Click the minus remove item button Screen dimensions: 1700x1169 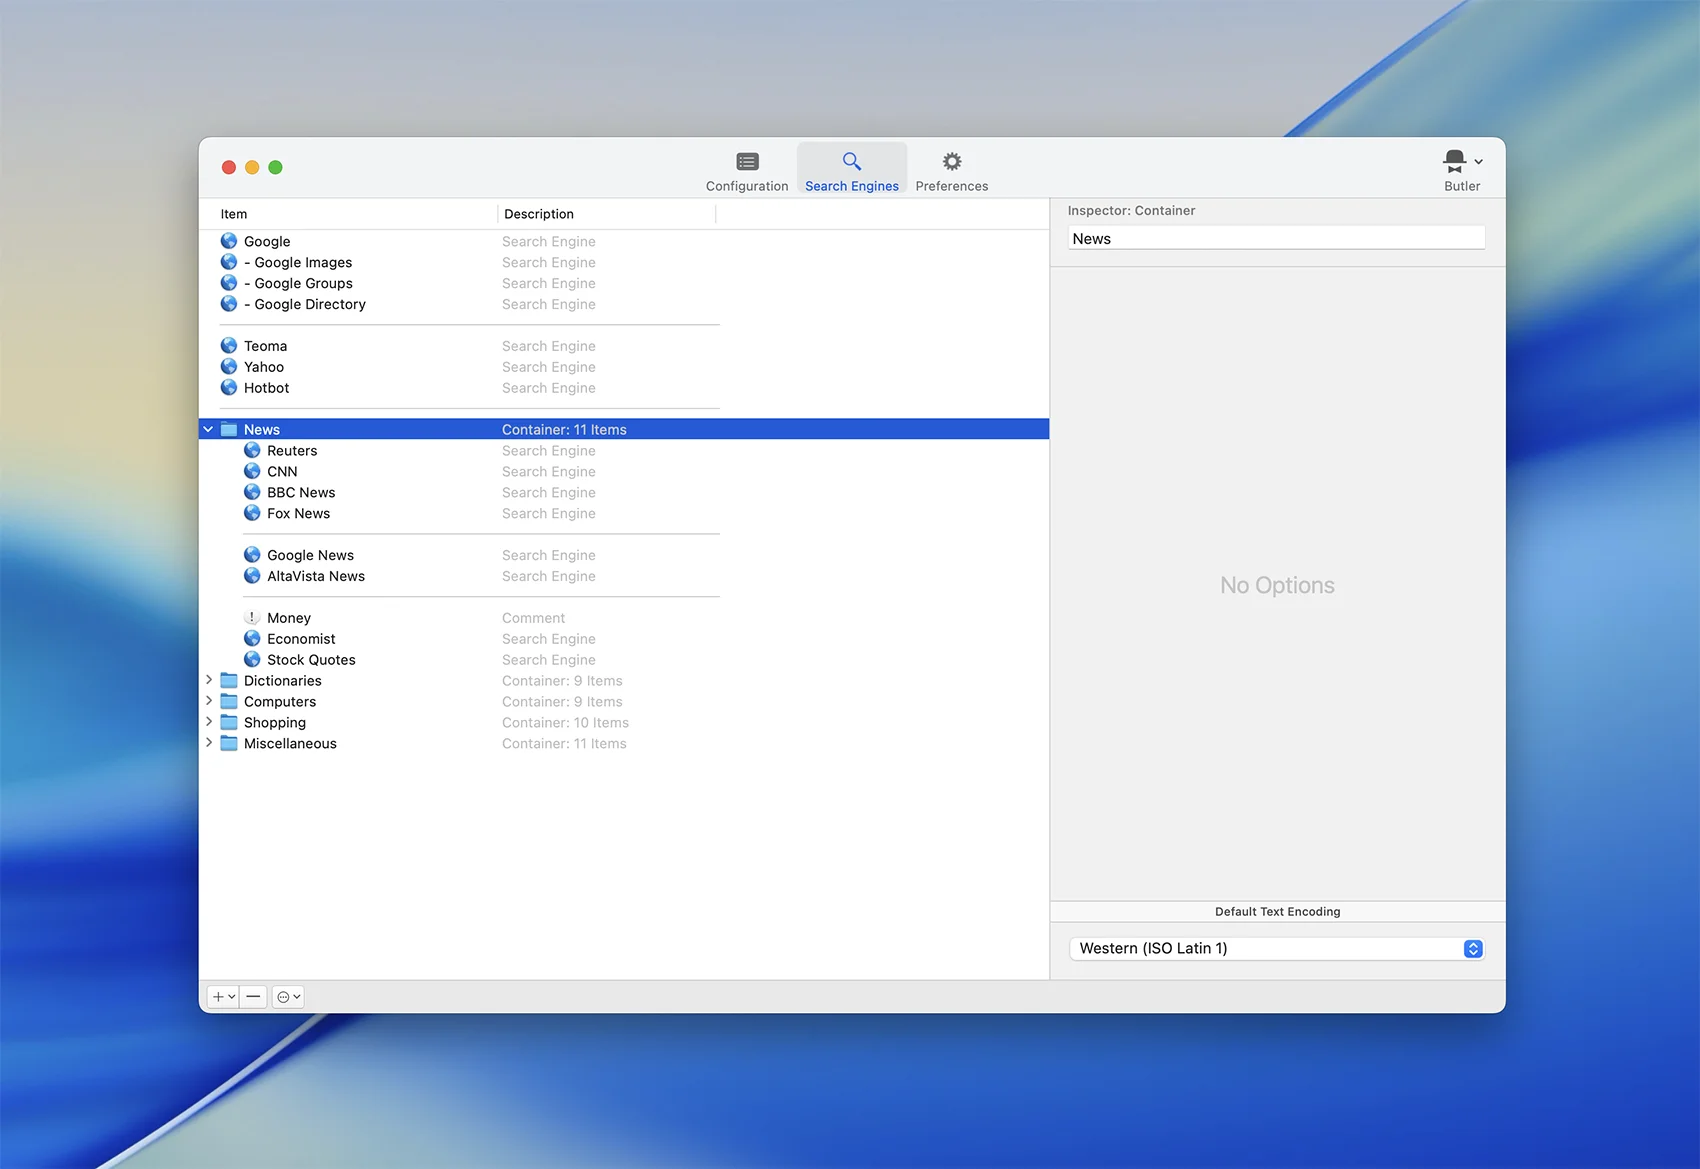[x=254, y=997]
